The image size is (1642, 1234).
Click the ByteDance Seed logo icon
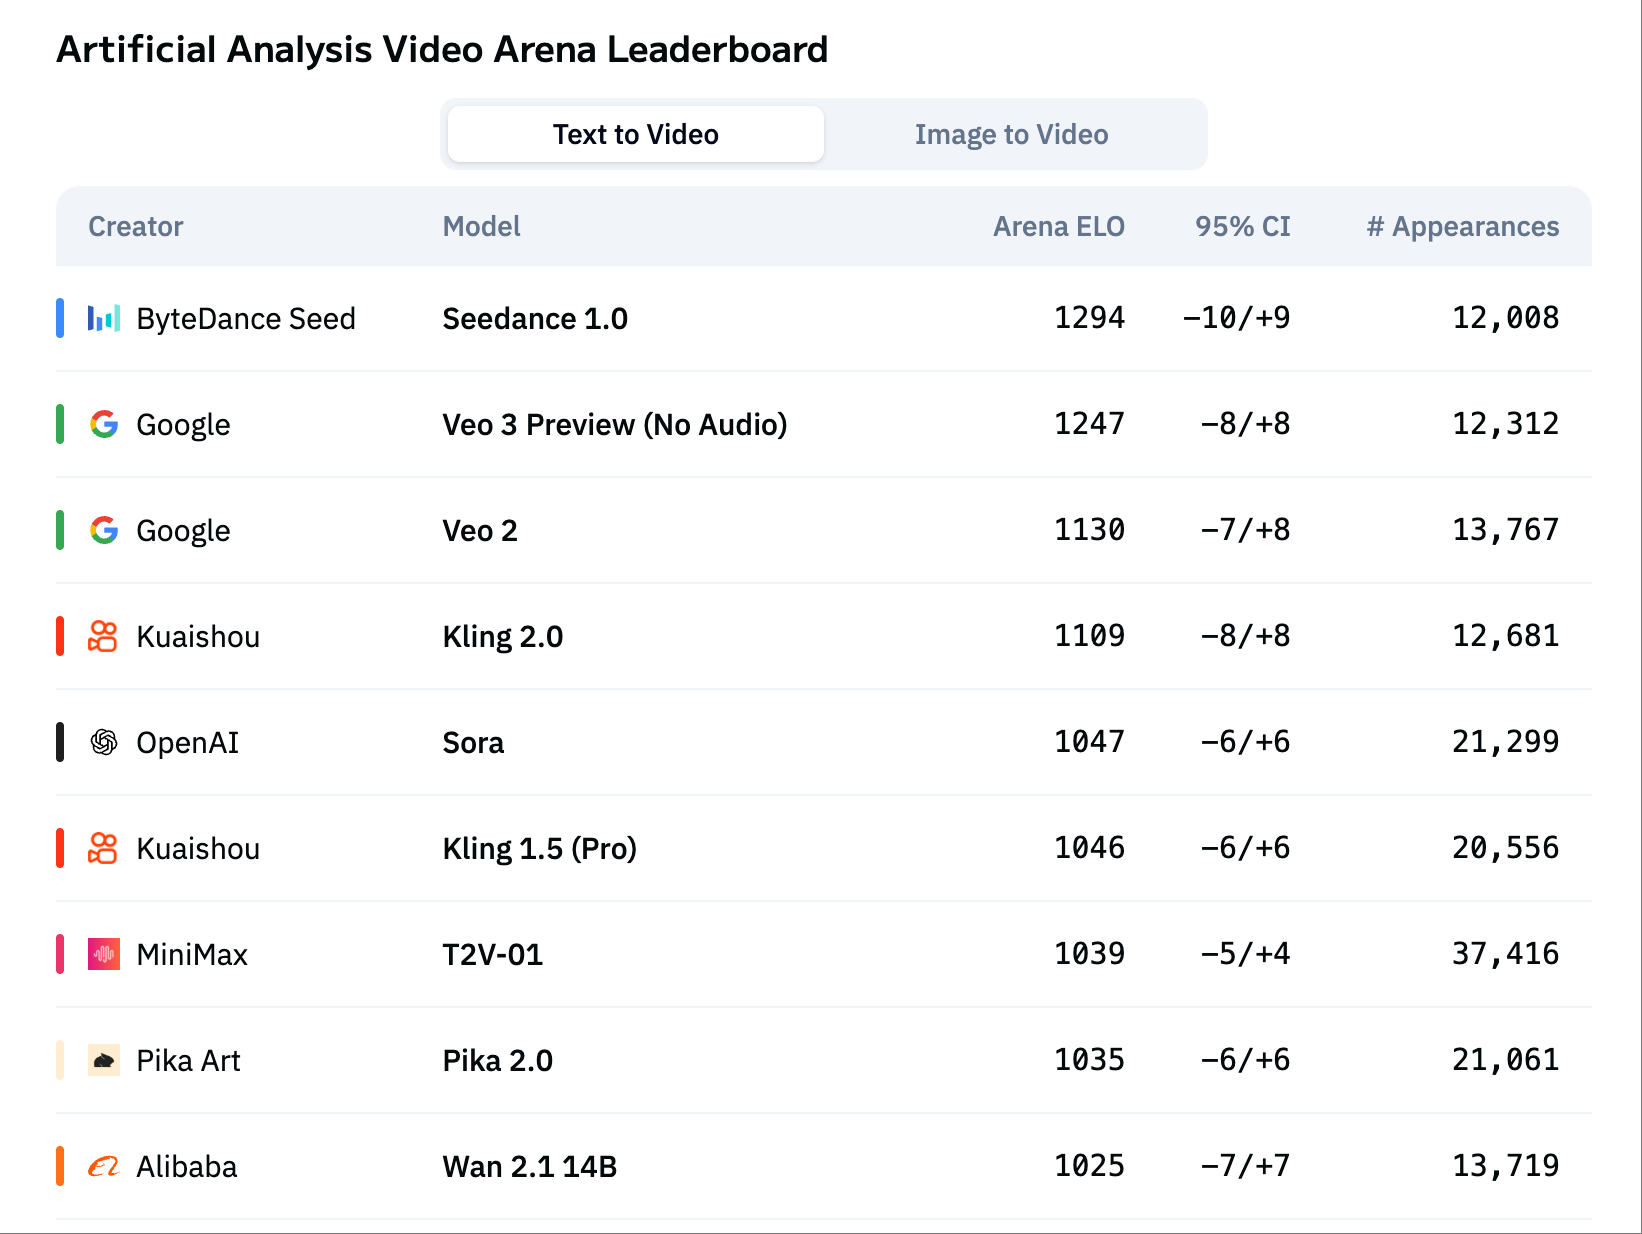pos(104,318)
